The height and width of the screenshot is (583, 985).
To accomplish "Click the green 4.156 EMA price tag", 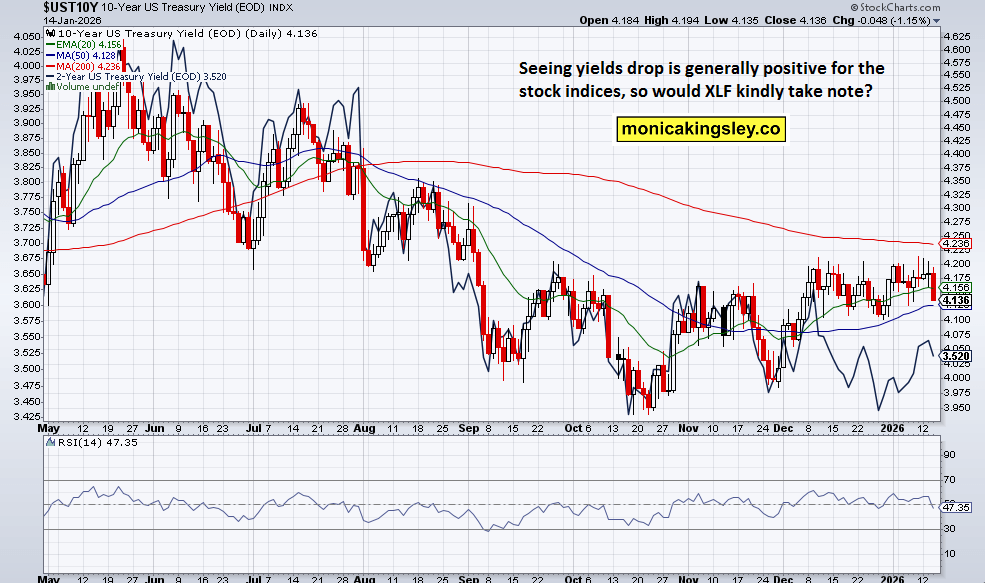I will [957, 288].
